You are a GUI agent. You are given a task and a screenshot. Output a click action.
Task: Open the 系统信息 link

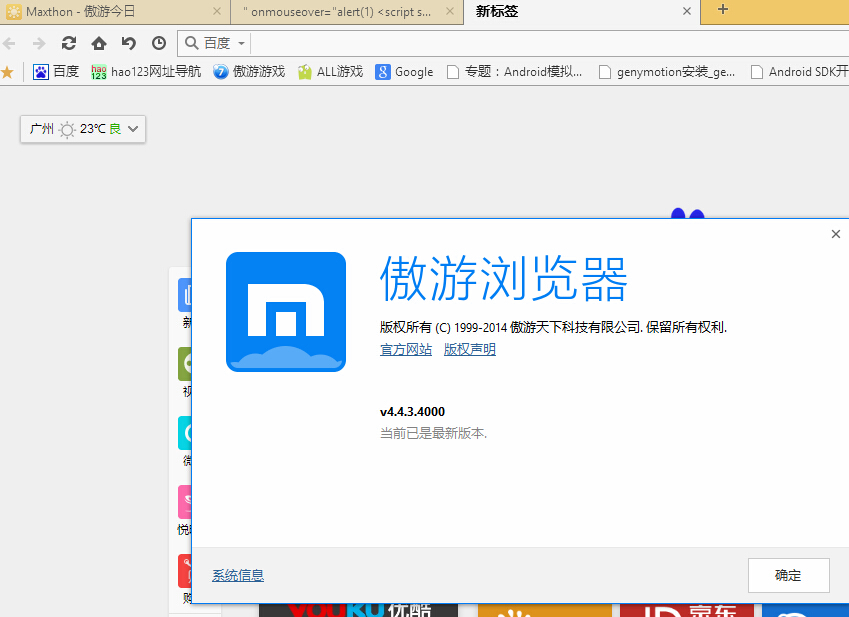(x=238, y=575)
